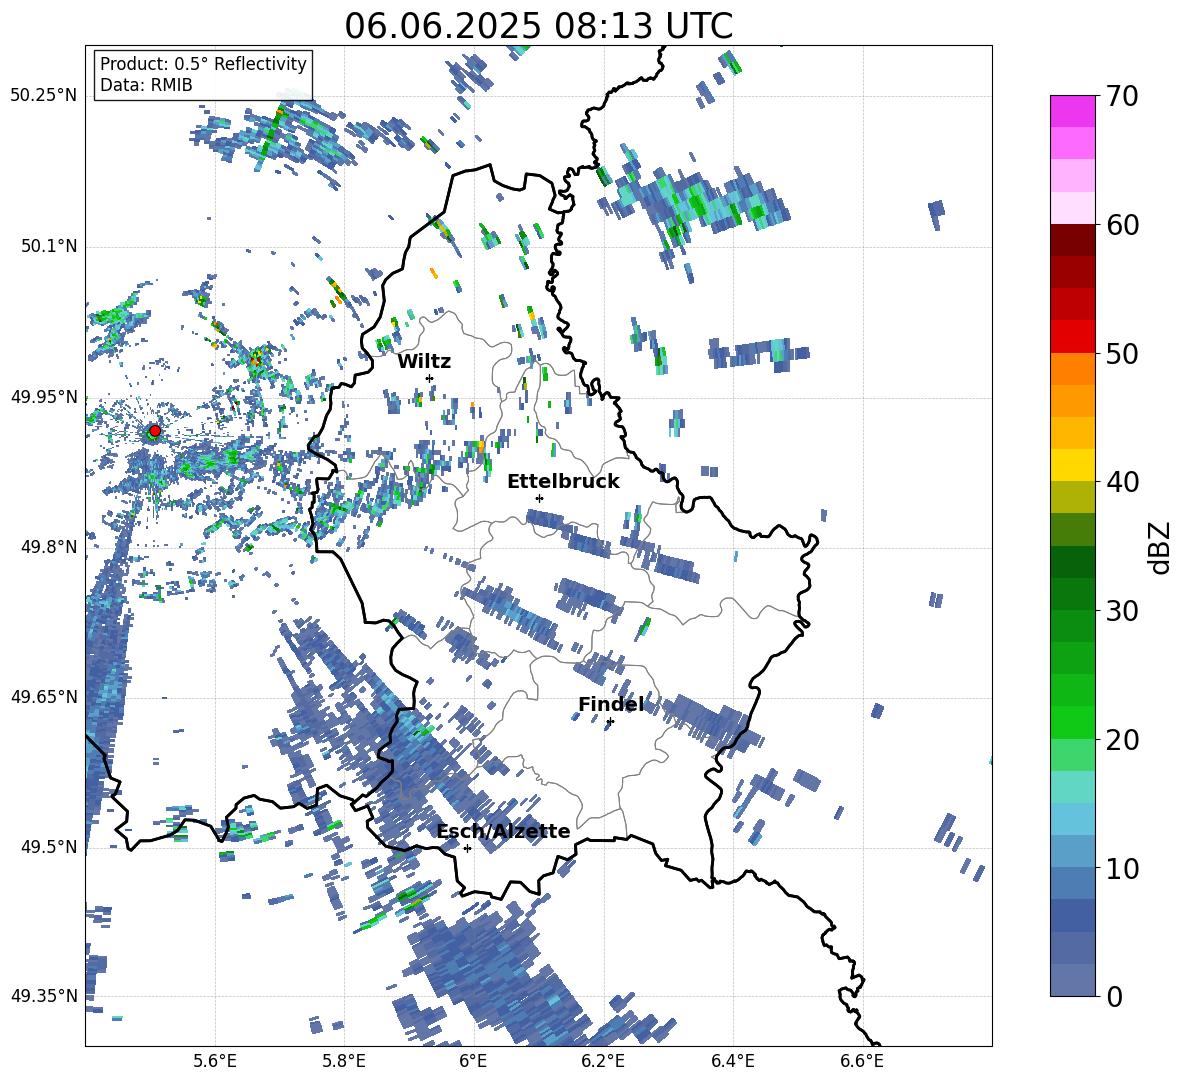Click the 49.5°N latitude label

point(49,846)
